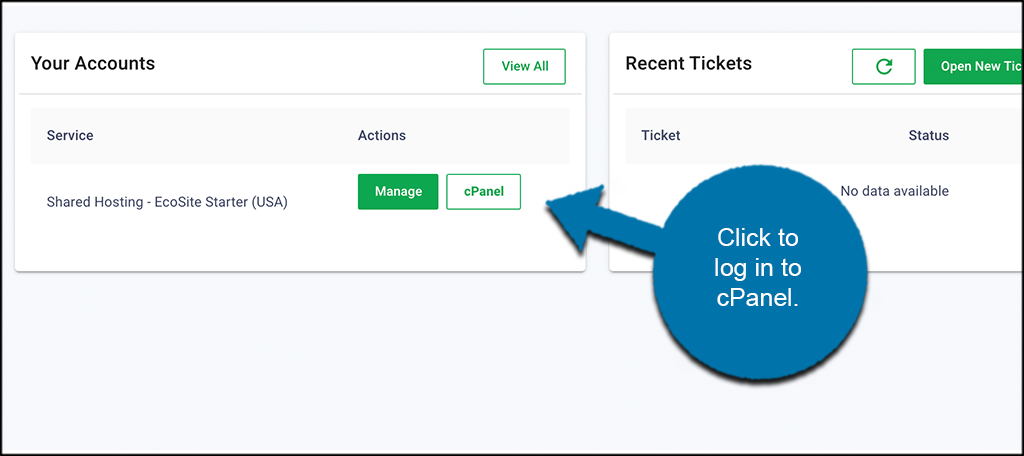Click the Your Accounts heading
Image resolution: width=1024 pixels, height=456 pixels.
click(93, 64)
